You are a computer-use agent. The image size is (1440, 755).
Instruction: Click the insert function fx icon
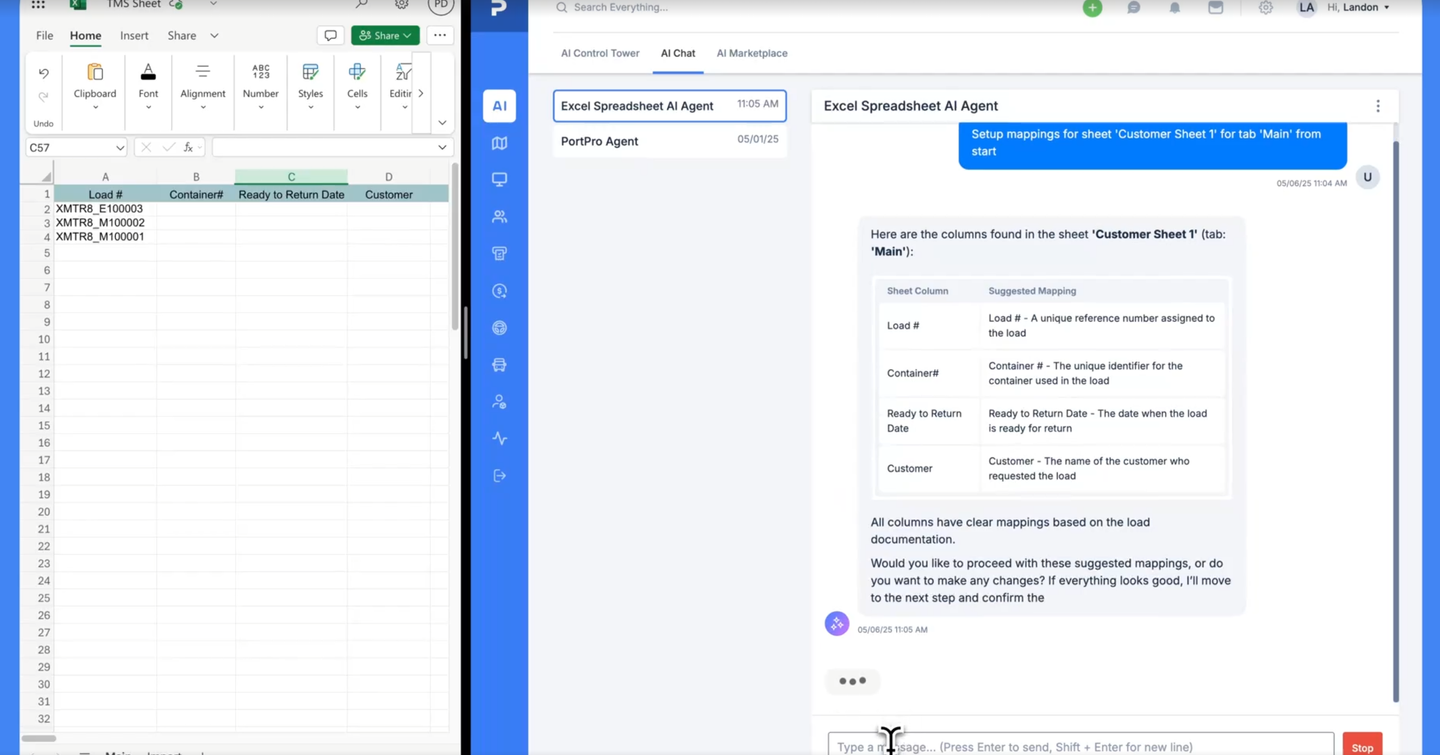point(188,148)
